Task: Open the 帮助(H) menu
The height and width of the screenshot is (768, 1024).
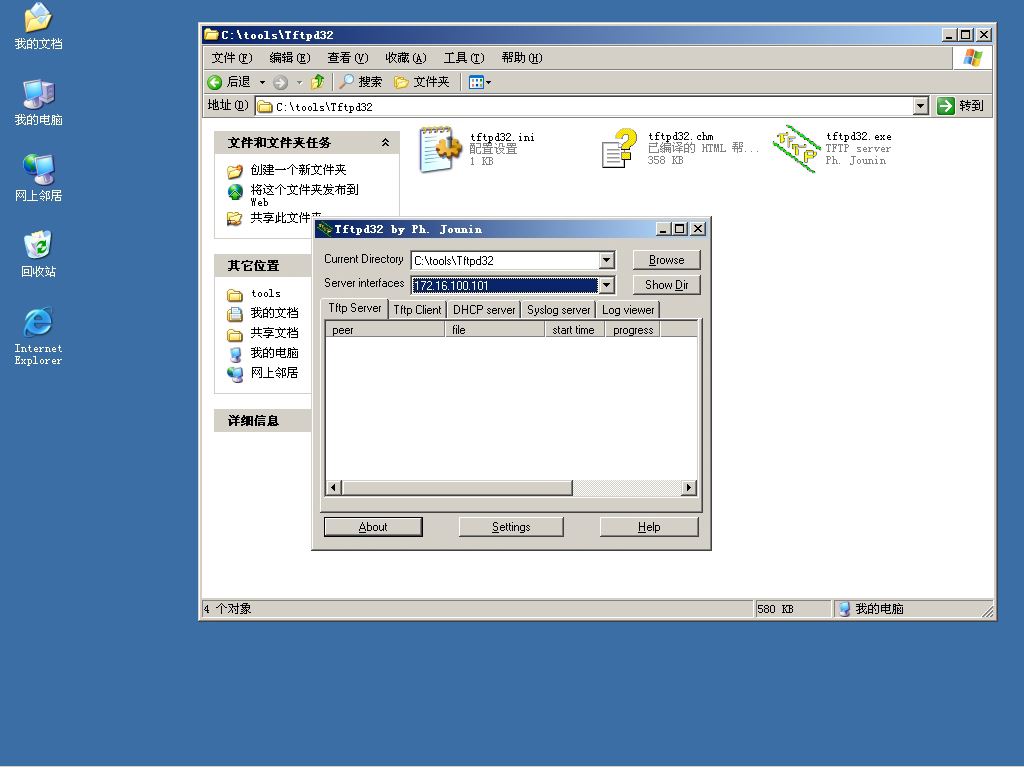Action: [522, 58]
